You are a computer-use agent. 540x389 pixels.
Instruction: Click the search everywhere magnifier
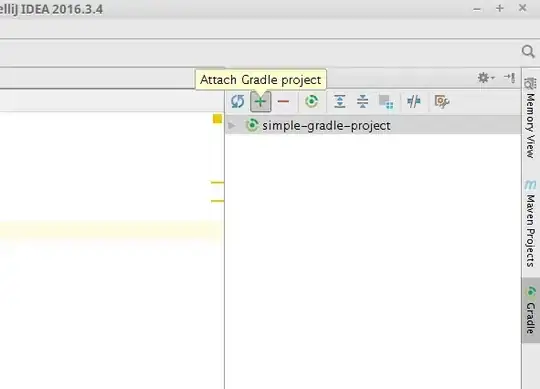pos(528,52)
